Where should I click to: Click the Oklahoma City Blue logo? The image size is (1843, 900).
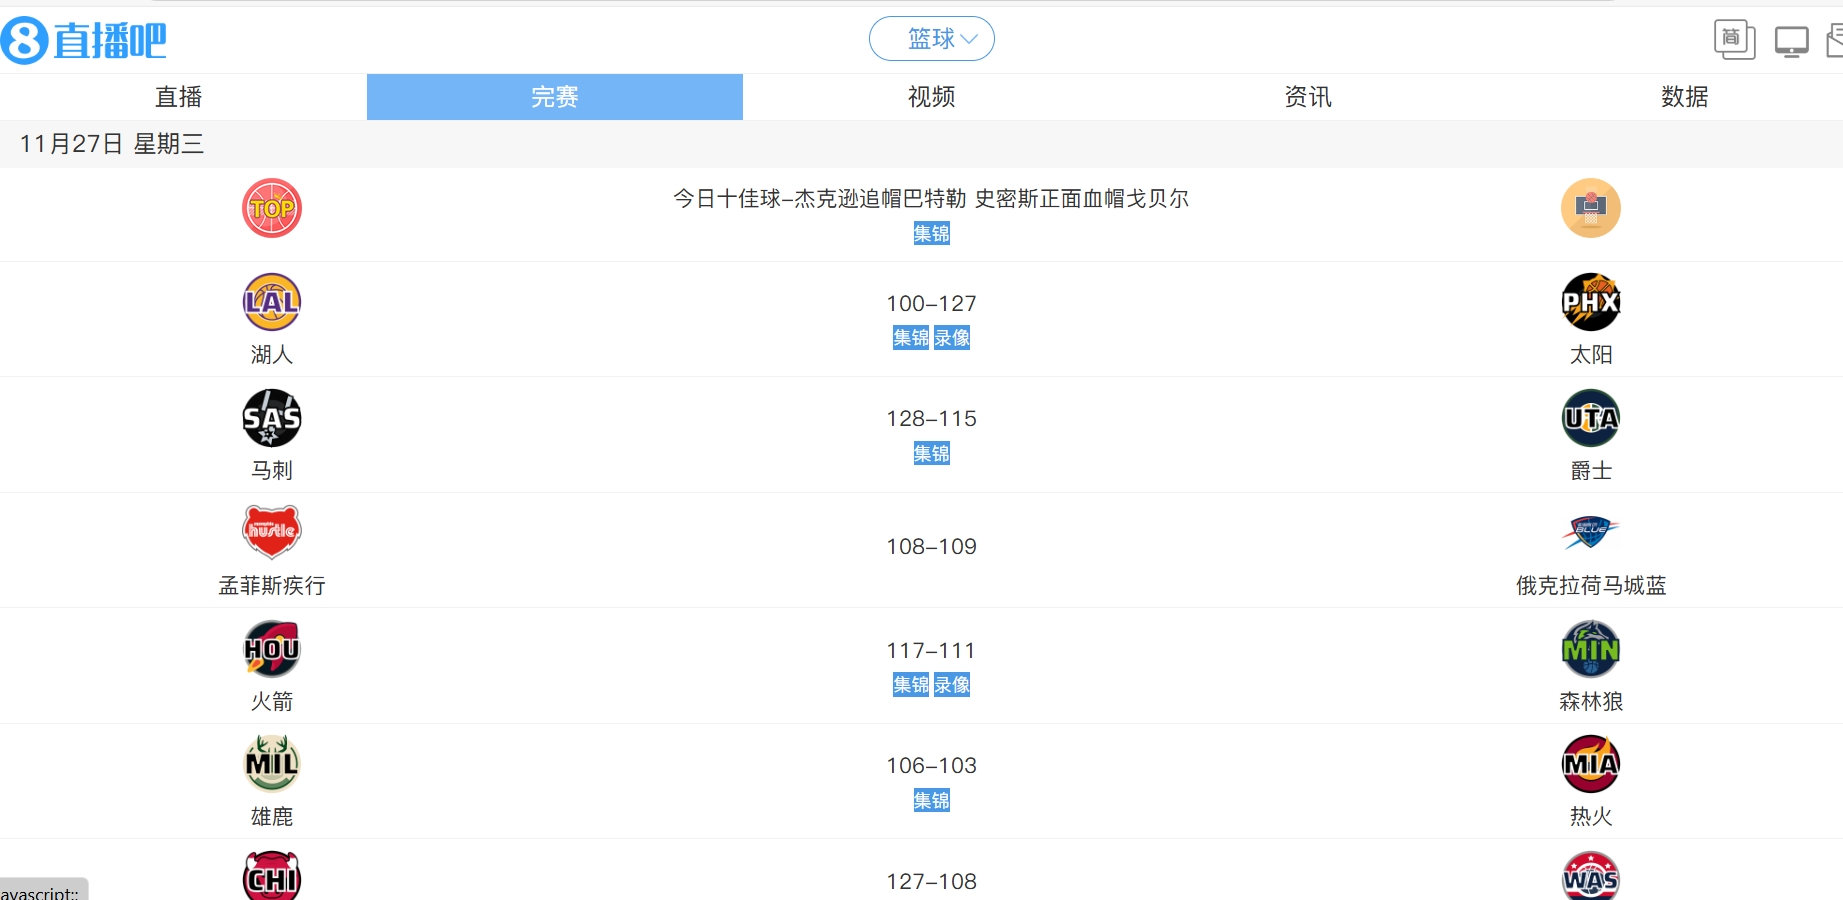[x=1591, y=532]
